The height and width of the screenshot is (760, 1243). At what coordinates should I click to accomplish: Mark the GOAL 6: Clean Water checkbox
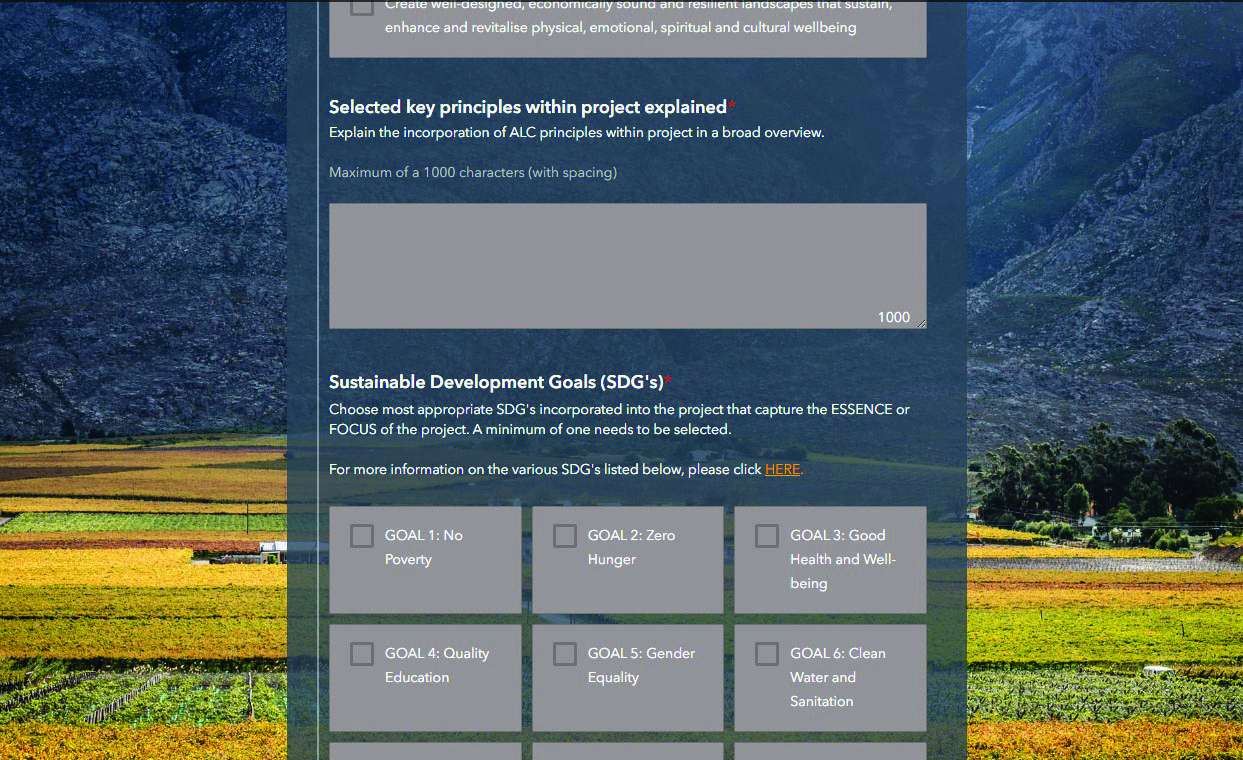point(767,654)
